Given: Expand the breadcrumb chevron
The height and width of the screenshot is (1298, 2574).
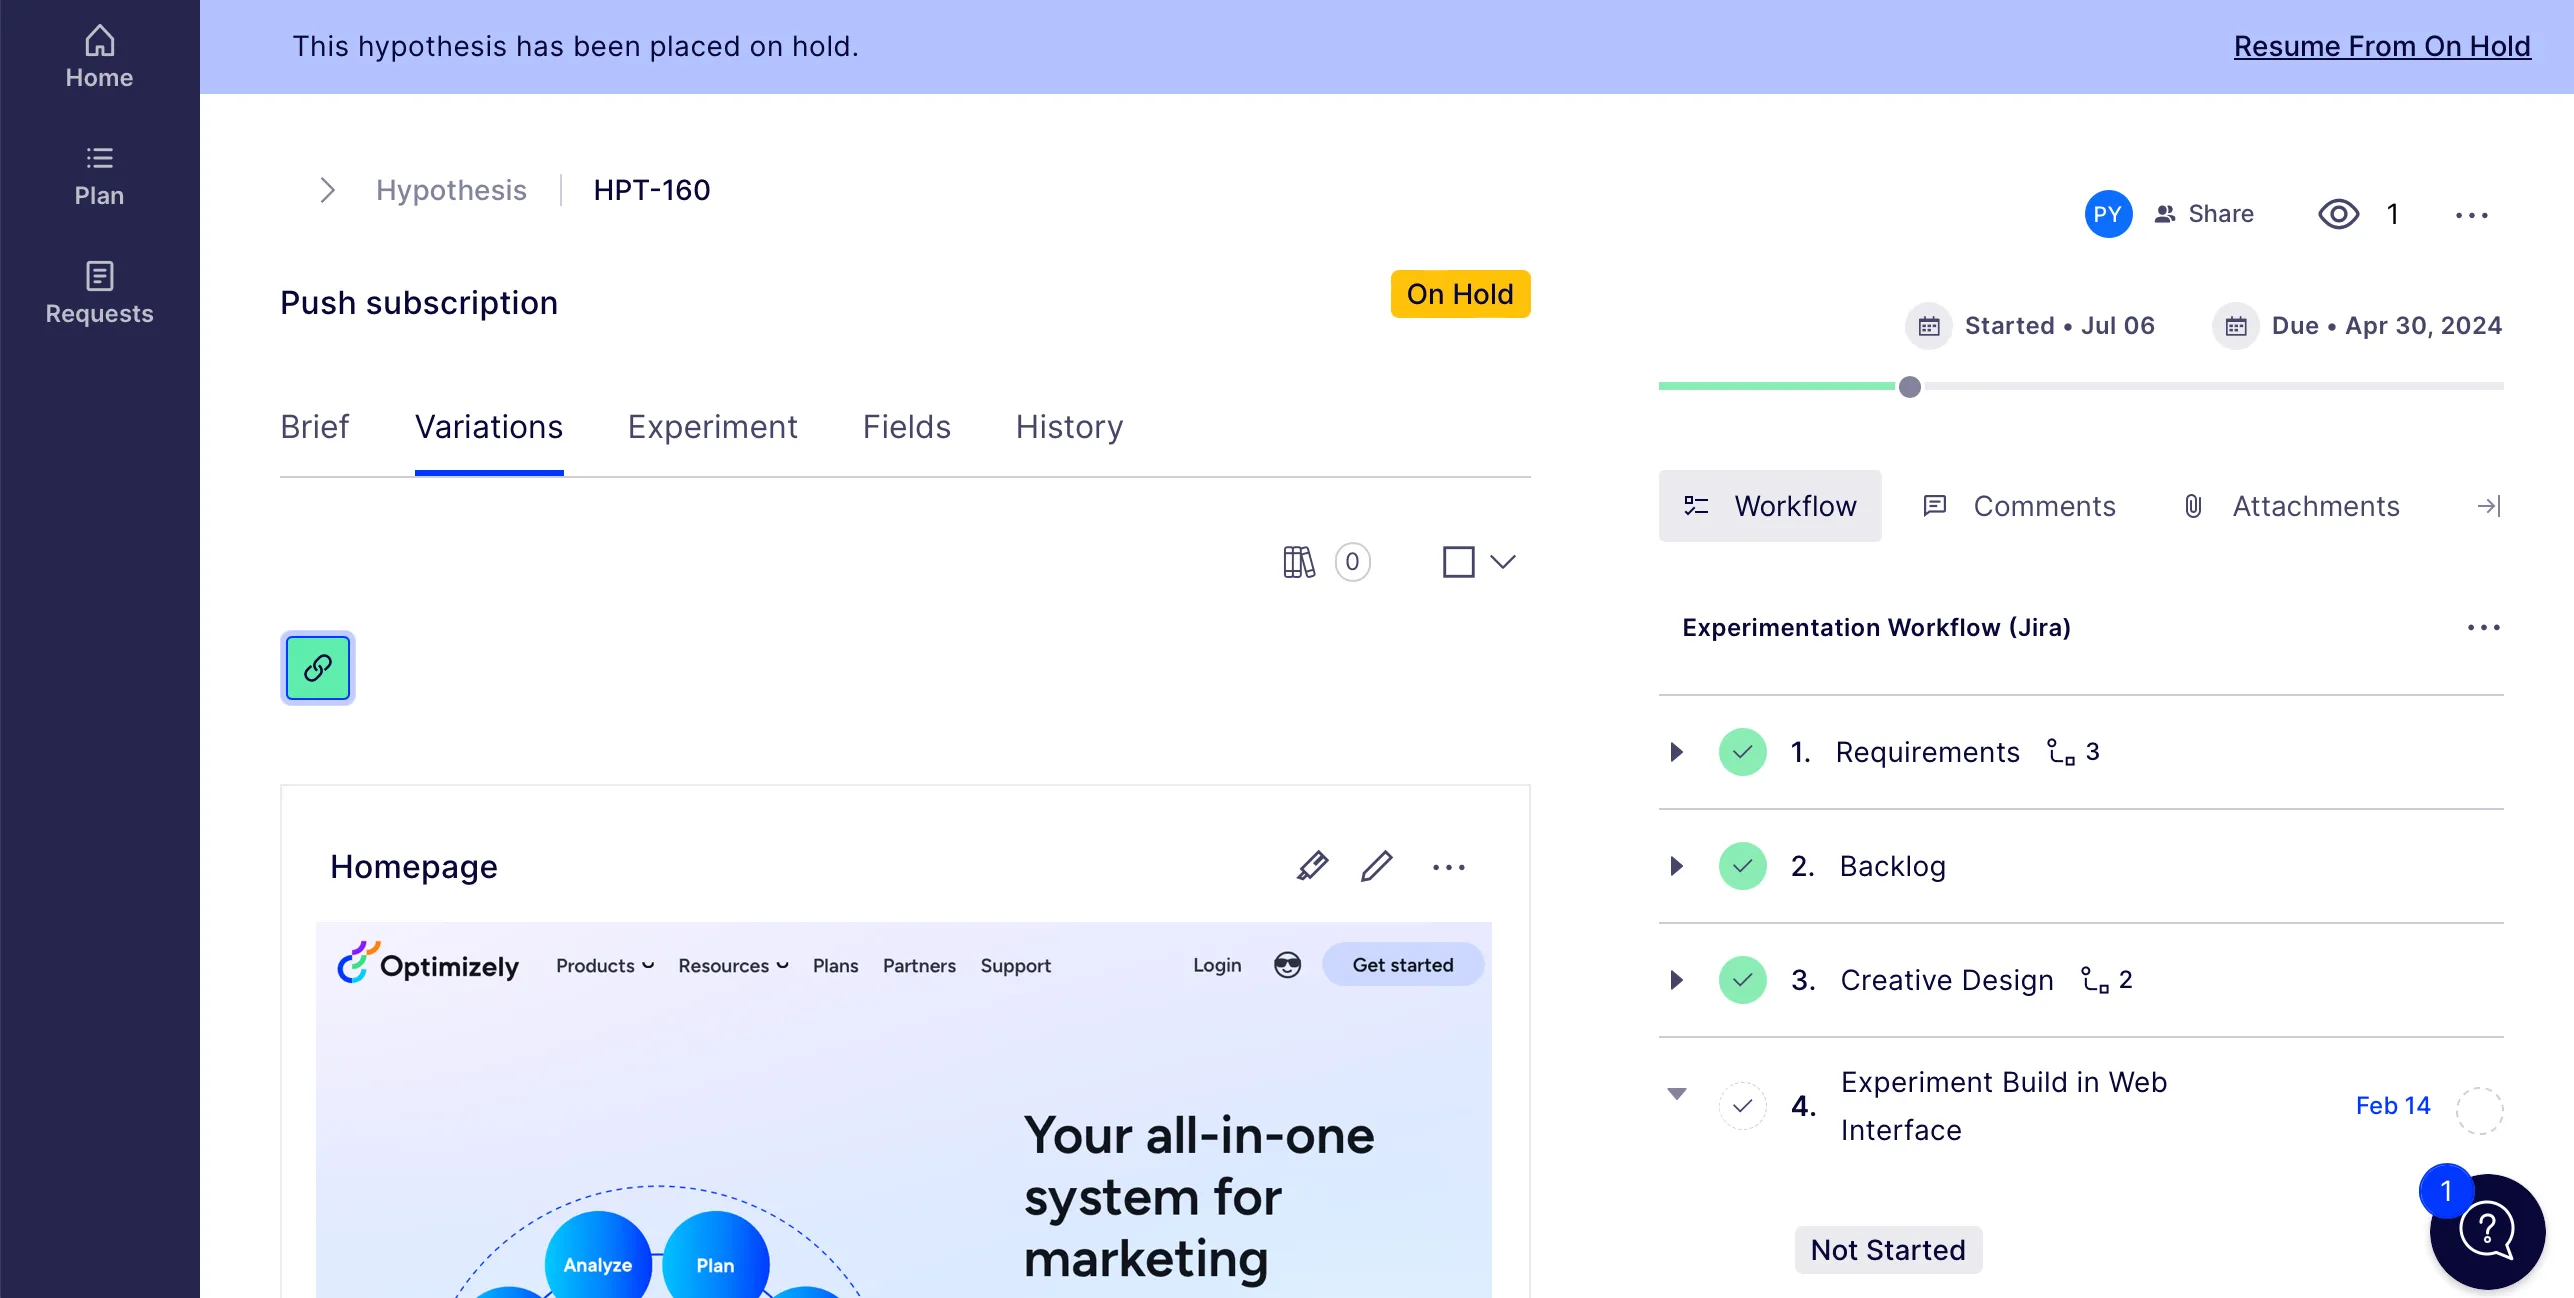Looking at the screenshot, I should pyautogui.click(x=327, y=190).
